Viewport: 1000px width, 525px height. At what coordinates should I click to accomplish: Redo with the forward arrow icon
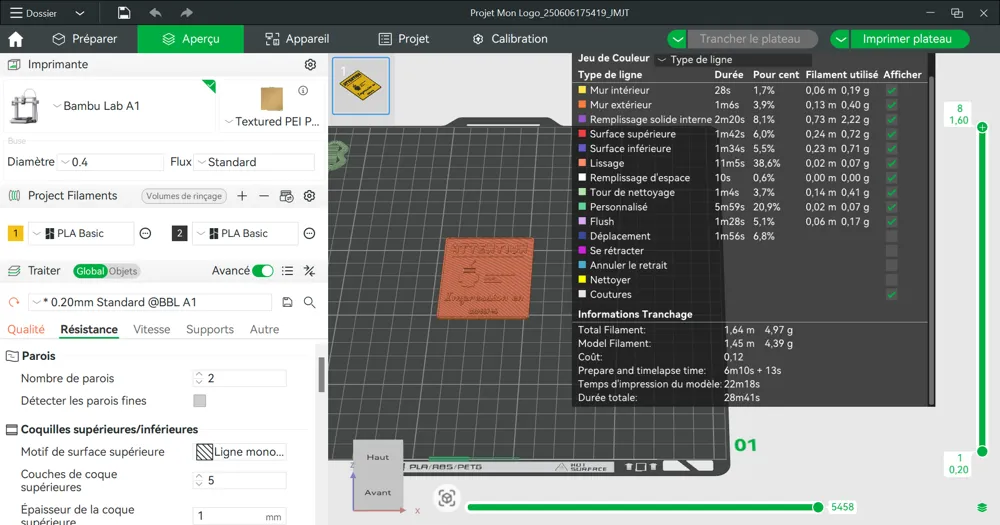coord(186,13)
